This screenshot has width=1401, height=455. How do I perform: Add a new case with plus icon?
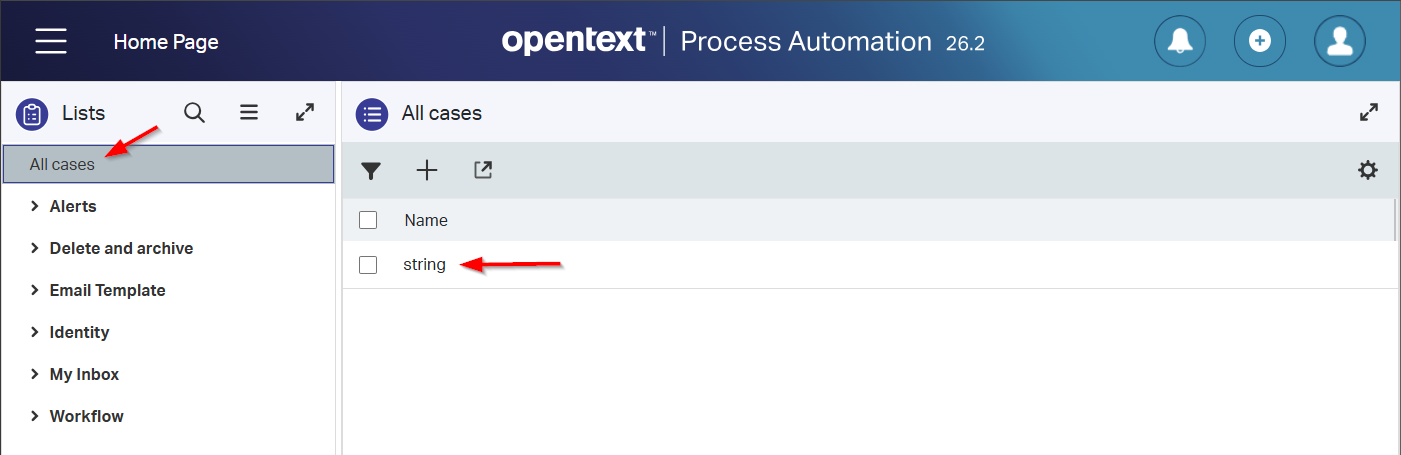(x=427, y=170)
